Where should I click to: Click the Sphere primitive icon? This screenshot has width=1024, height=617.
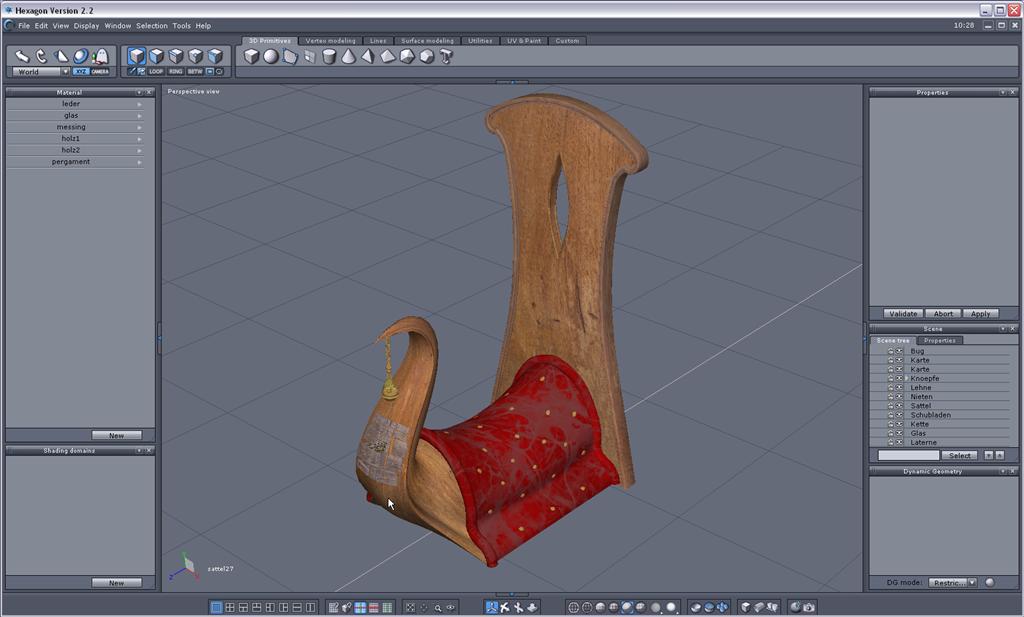[x=271, y=56]
